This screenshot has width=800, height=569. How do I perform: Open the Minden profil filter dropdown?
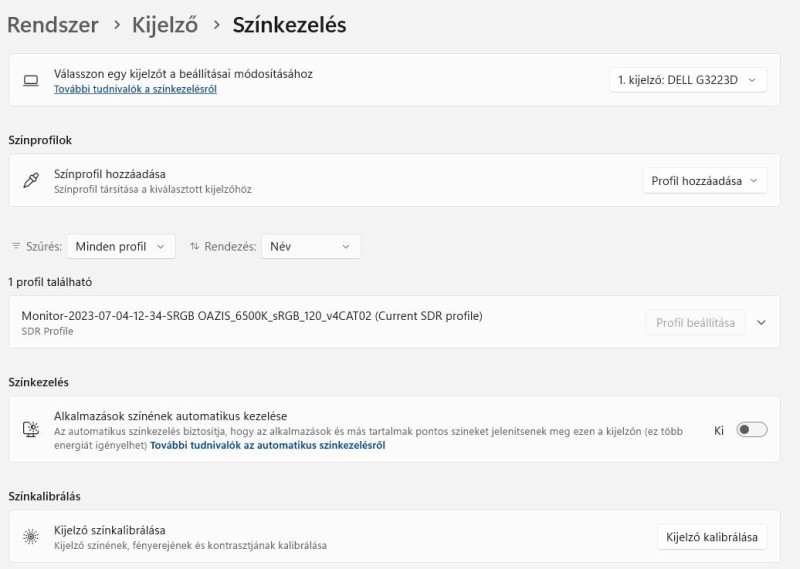120,246
